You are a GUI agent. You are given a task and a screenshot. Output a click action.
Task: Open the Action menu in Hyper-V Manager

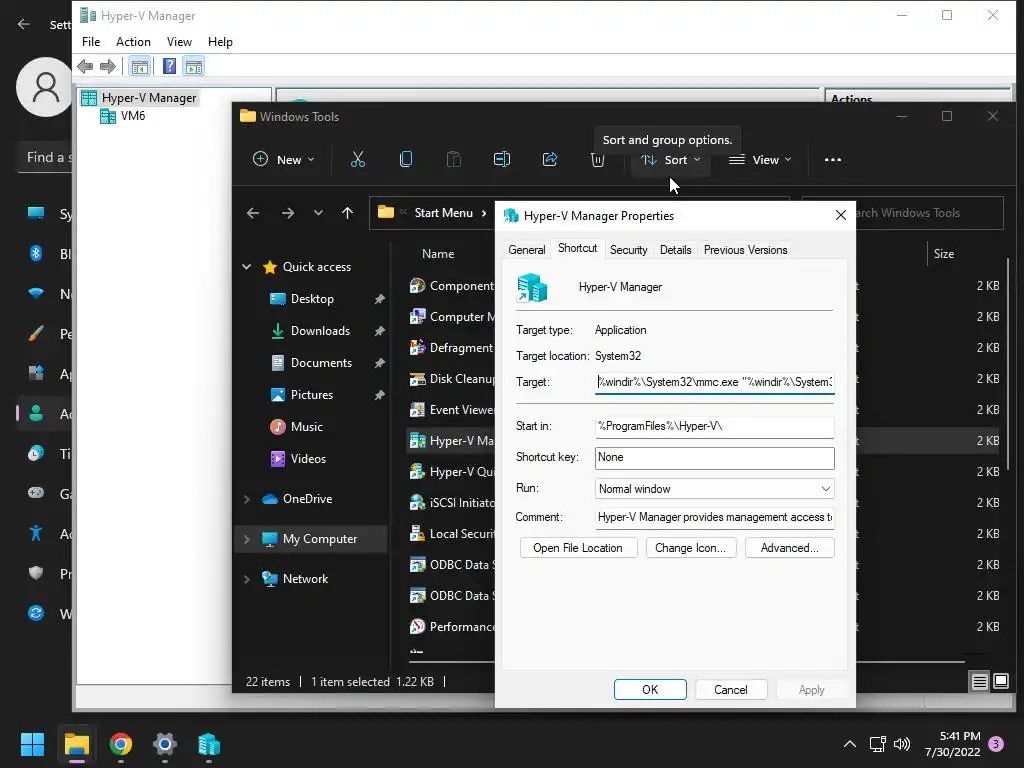(133, 42)
